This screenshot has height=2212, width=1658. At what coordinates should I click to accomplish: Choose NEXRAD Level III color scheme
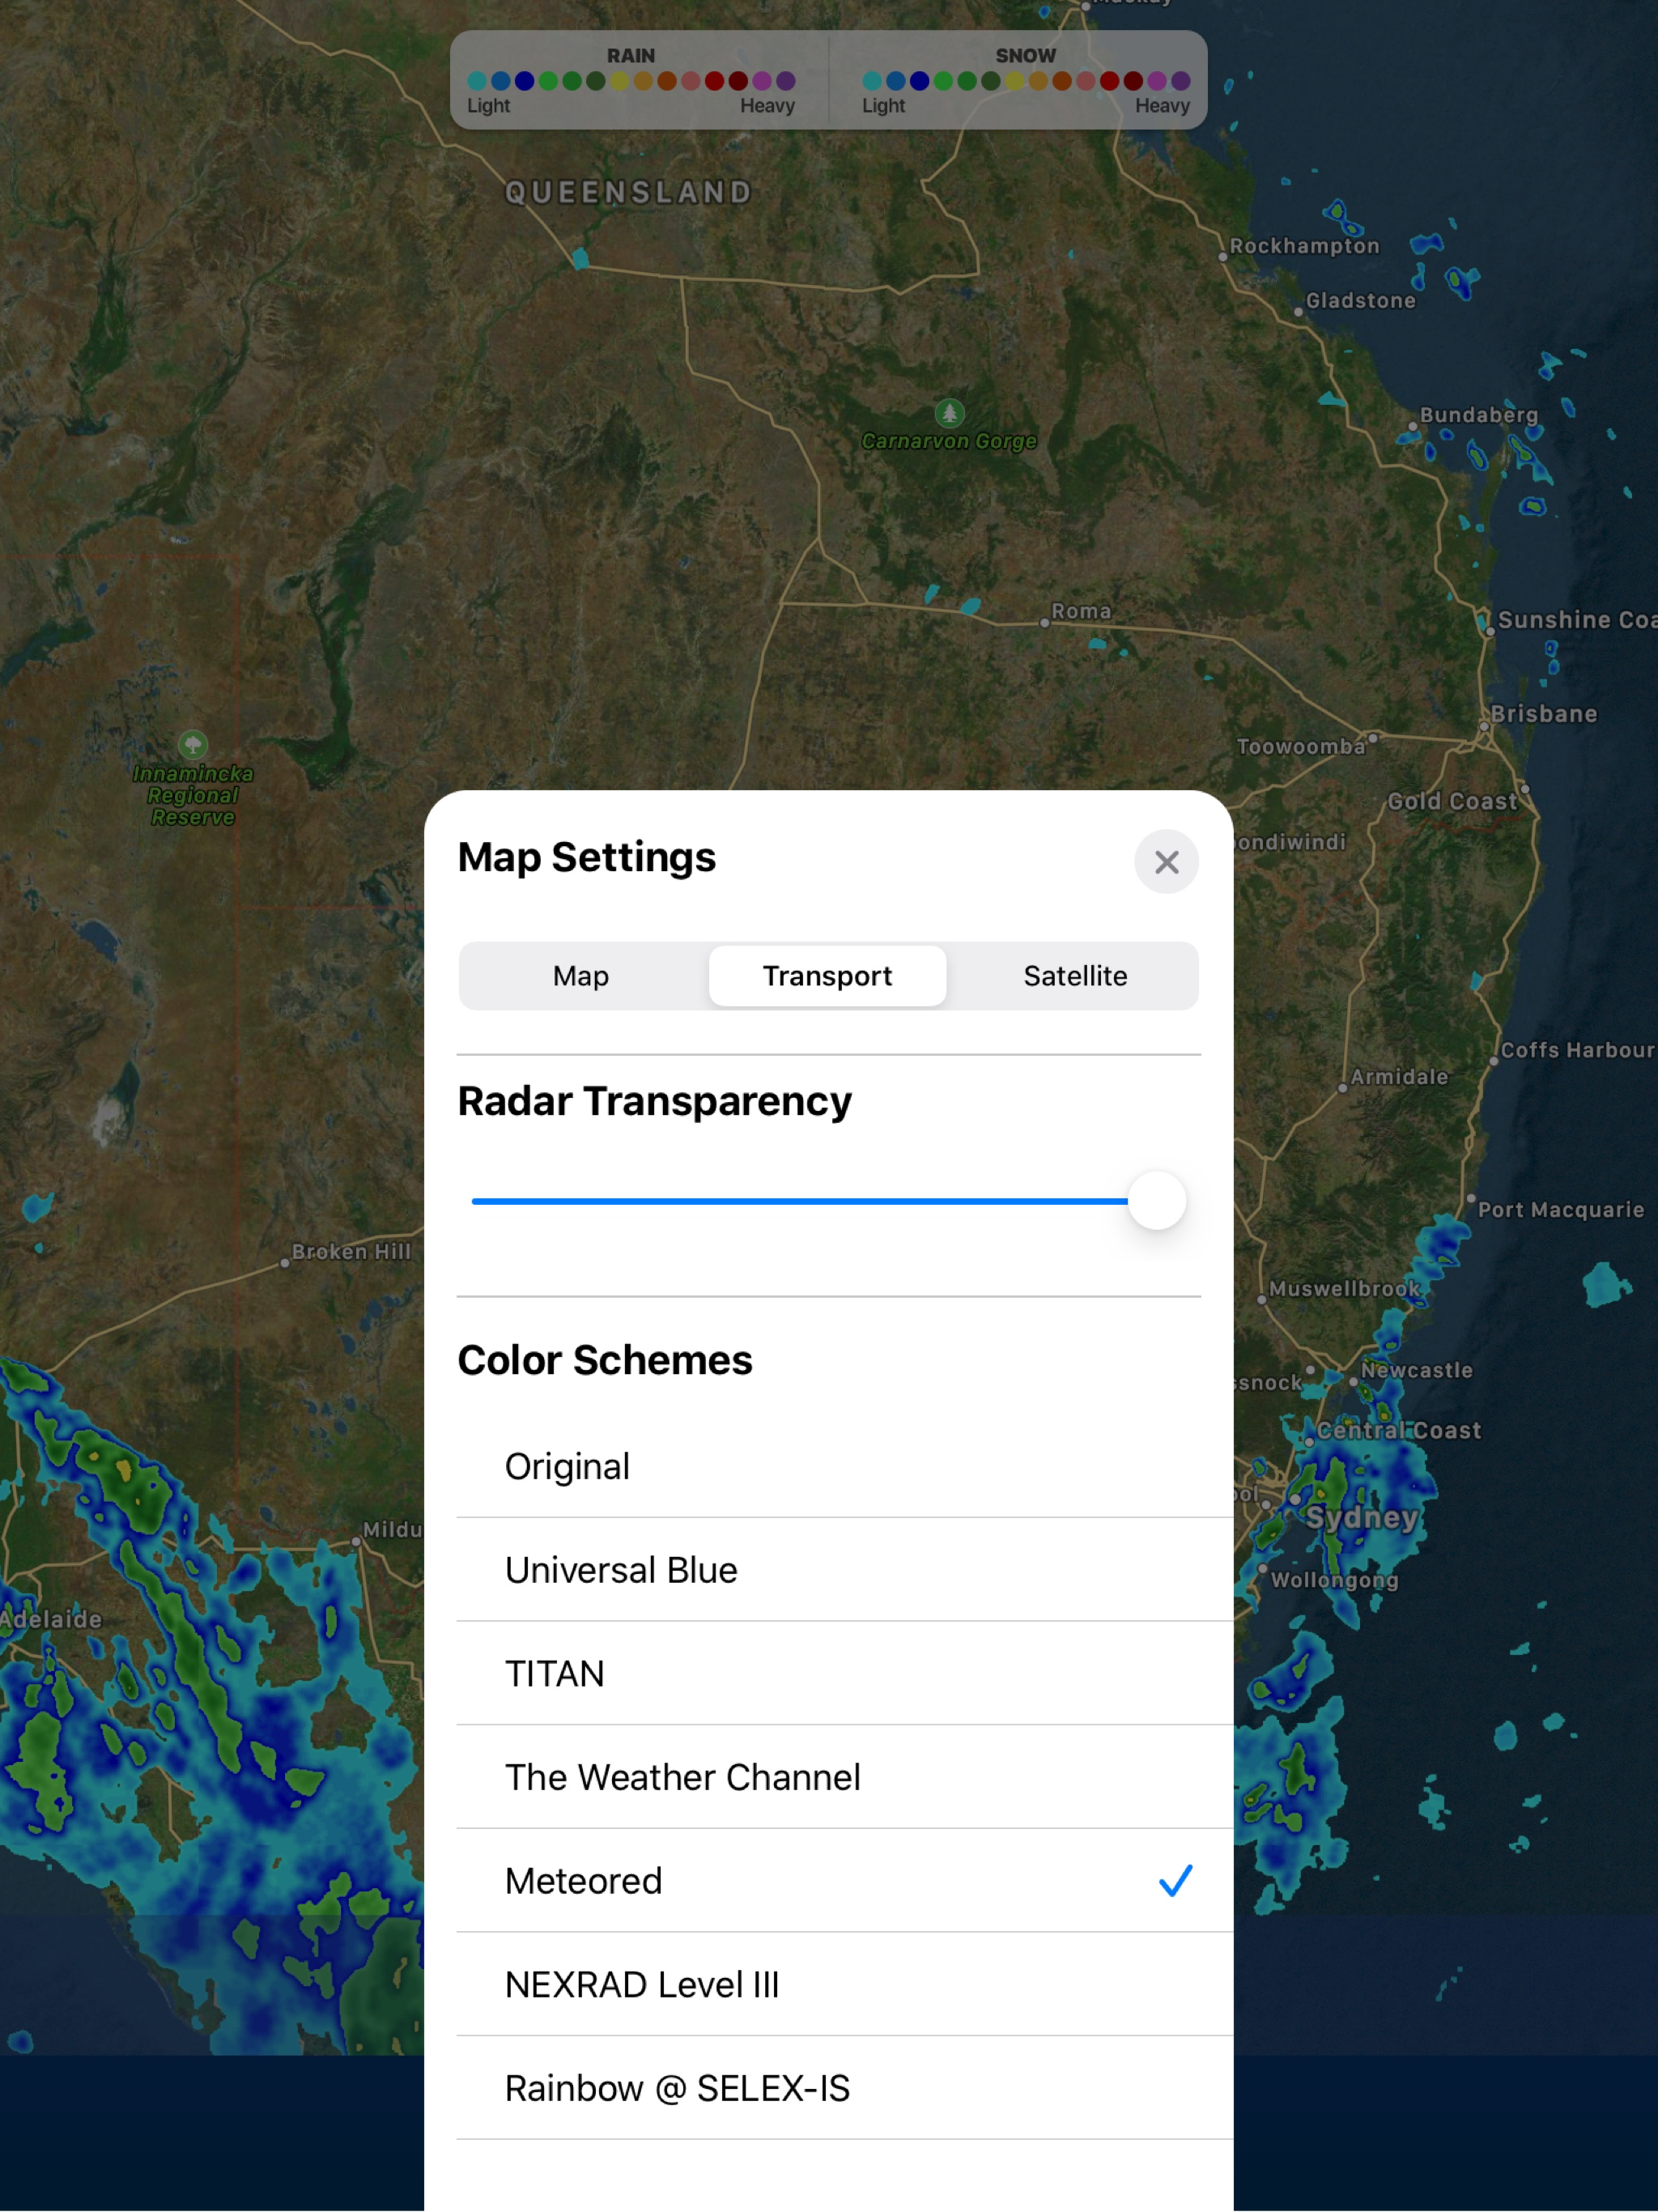(x=641, y=1984)
